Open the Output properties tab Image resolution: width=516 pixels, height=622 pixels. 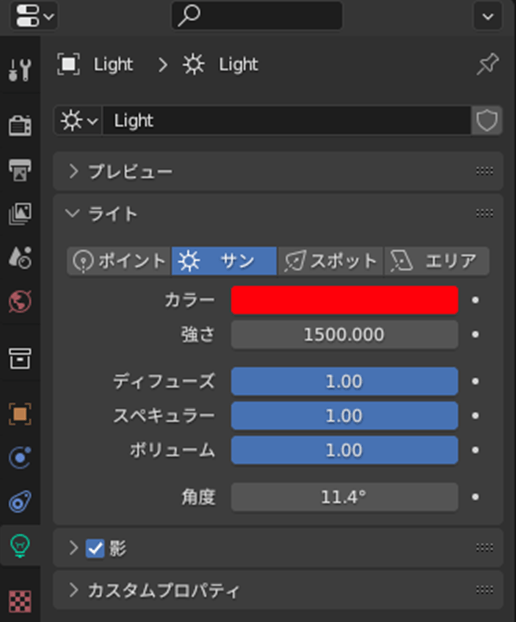(x=20, y=170)
